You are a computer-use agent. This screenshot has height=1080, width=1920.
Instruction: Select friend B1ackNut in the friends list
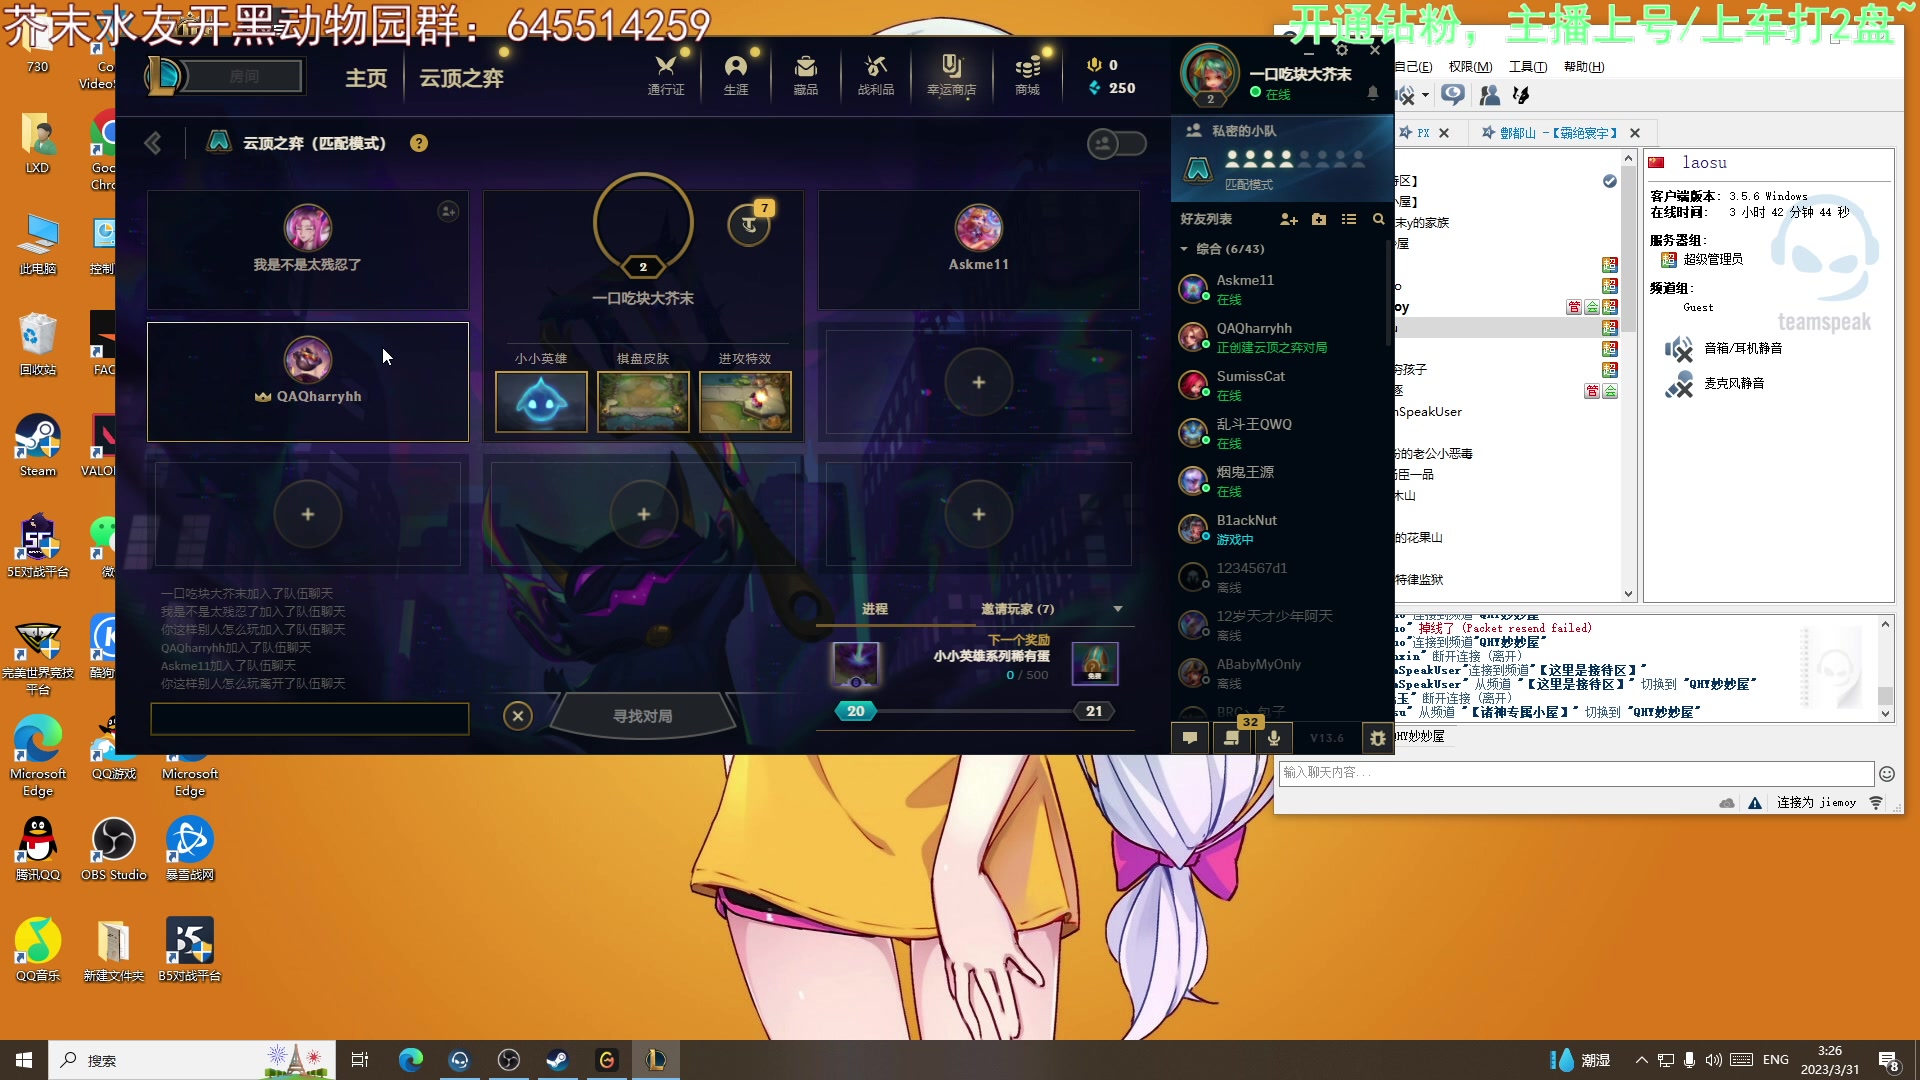coord(1281,529)
